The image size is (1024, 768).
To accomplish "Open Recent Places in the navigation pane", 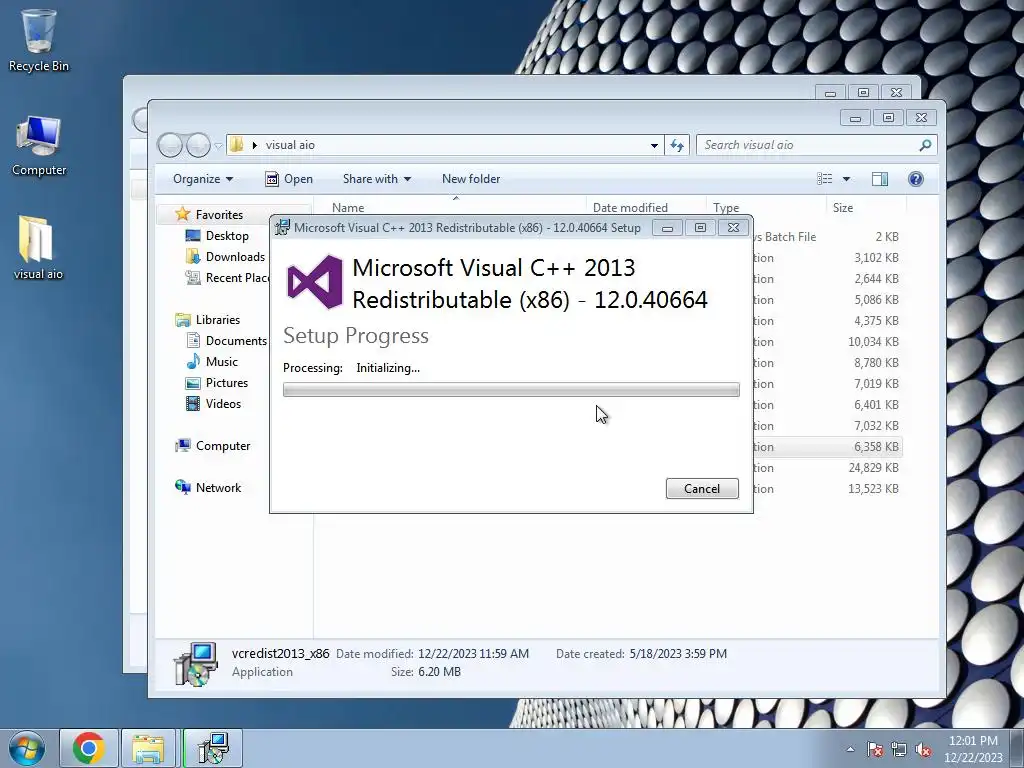I will click(237, 278).
